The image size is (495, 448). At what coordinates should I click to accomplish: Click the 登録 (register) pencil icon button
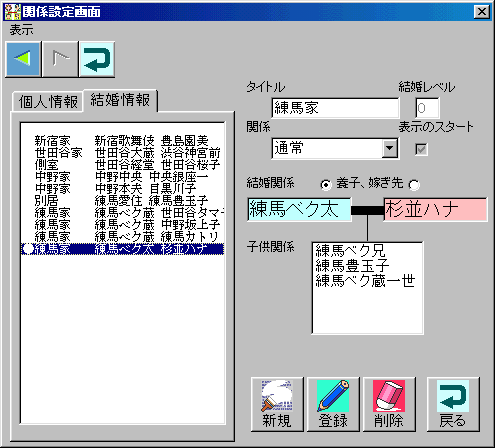pyautogui.click(x=333, y=404)
